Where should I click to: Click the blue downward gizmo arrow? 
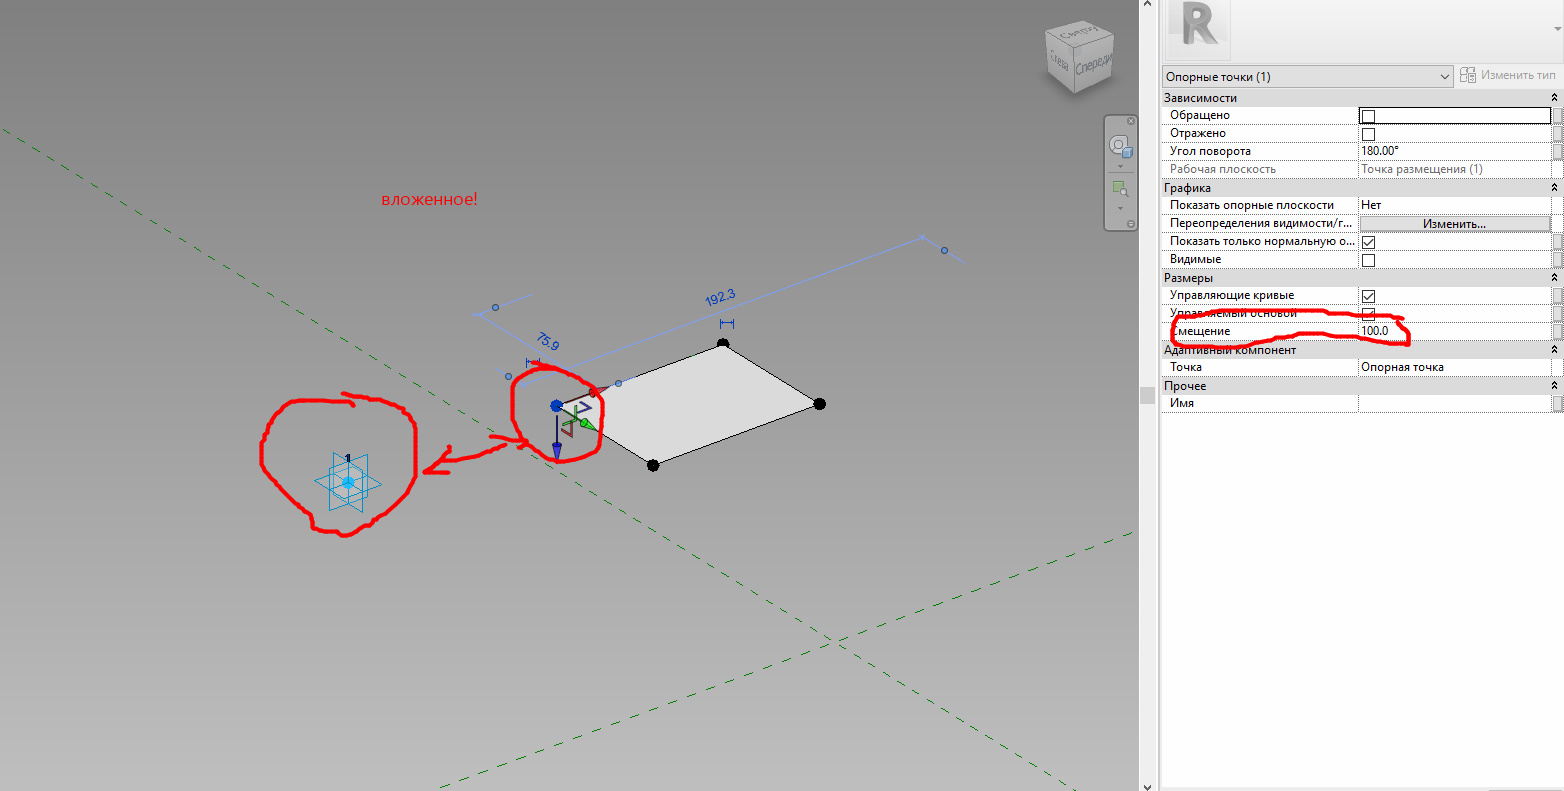[557, 451]
